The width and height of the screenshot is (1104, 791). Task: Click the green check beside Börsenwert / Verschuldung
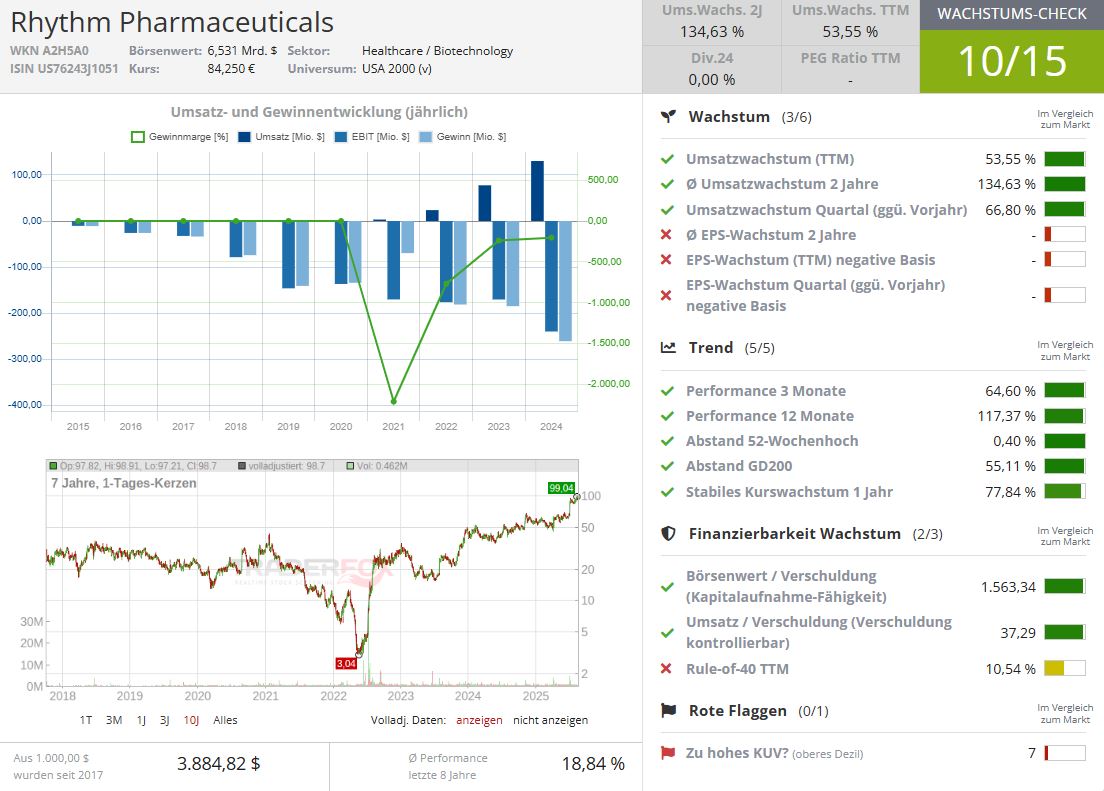pos(667,587)
